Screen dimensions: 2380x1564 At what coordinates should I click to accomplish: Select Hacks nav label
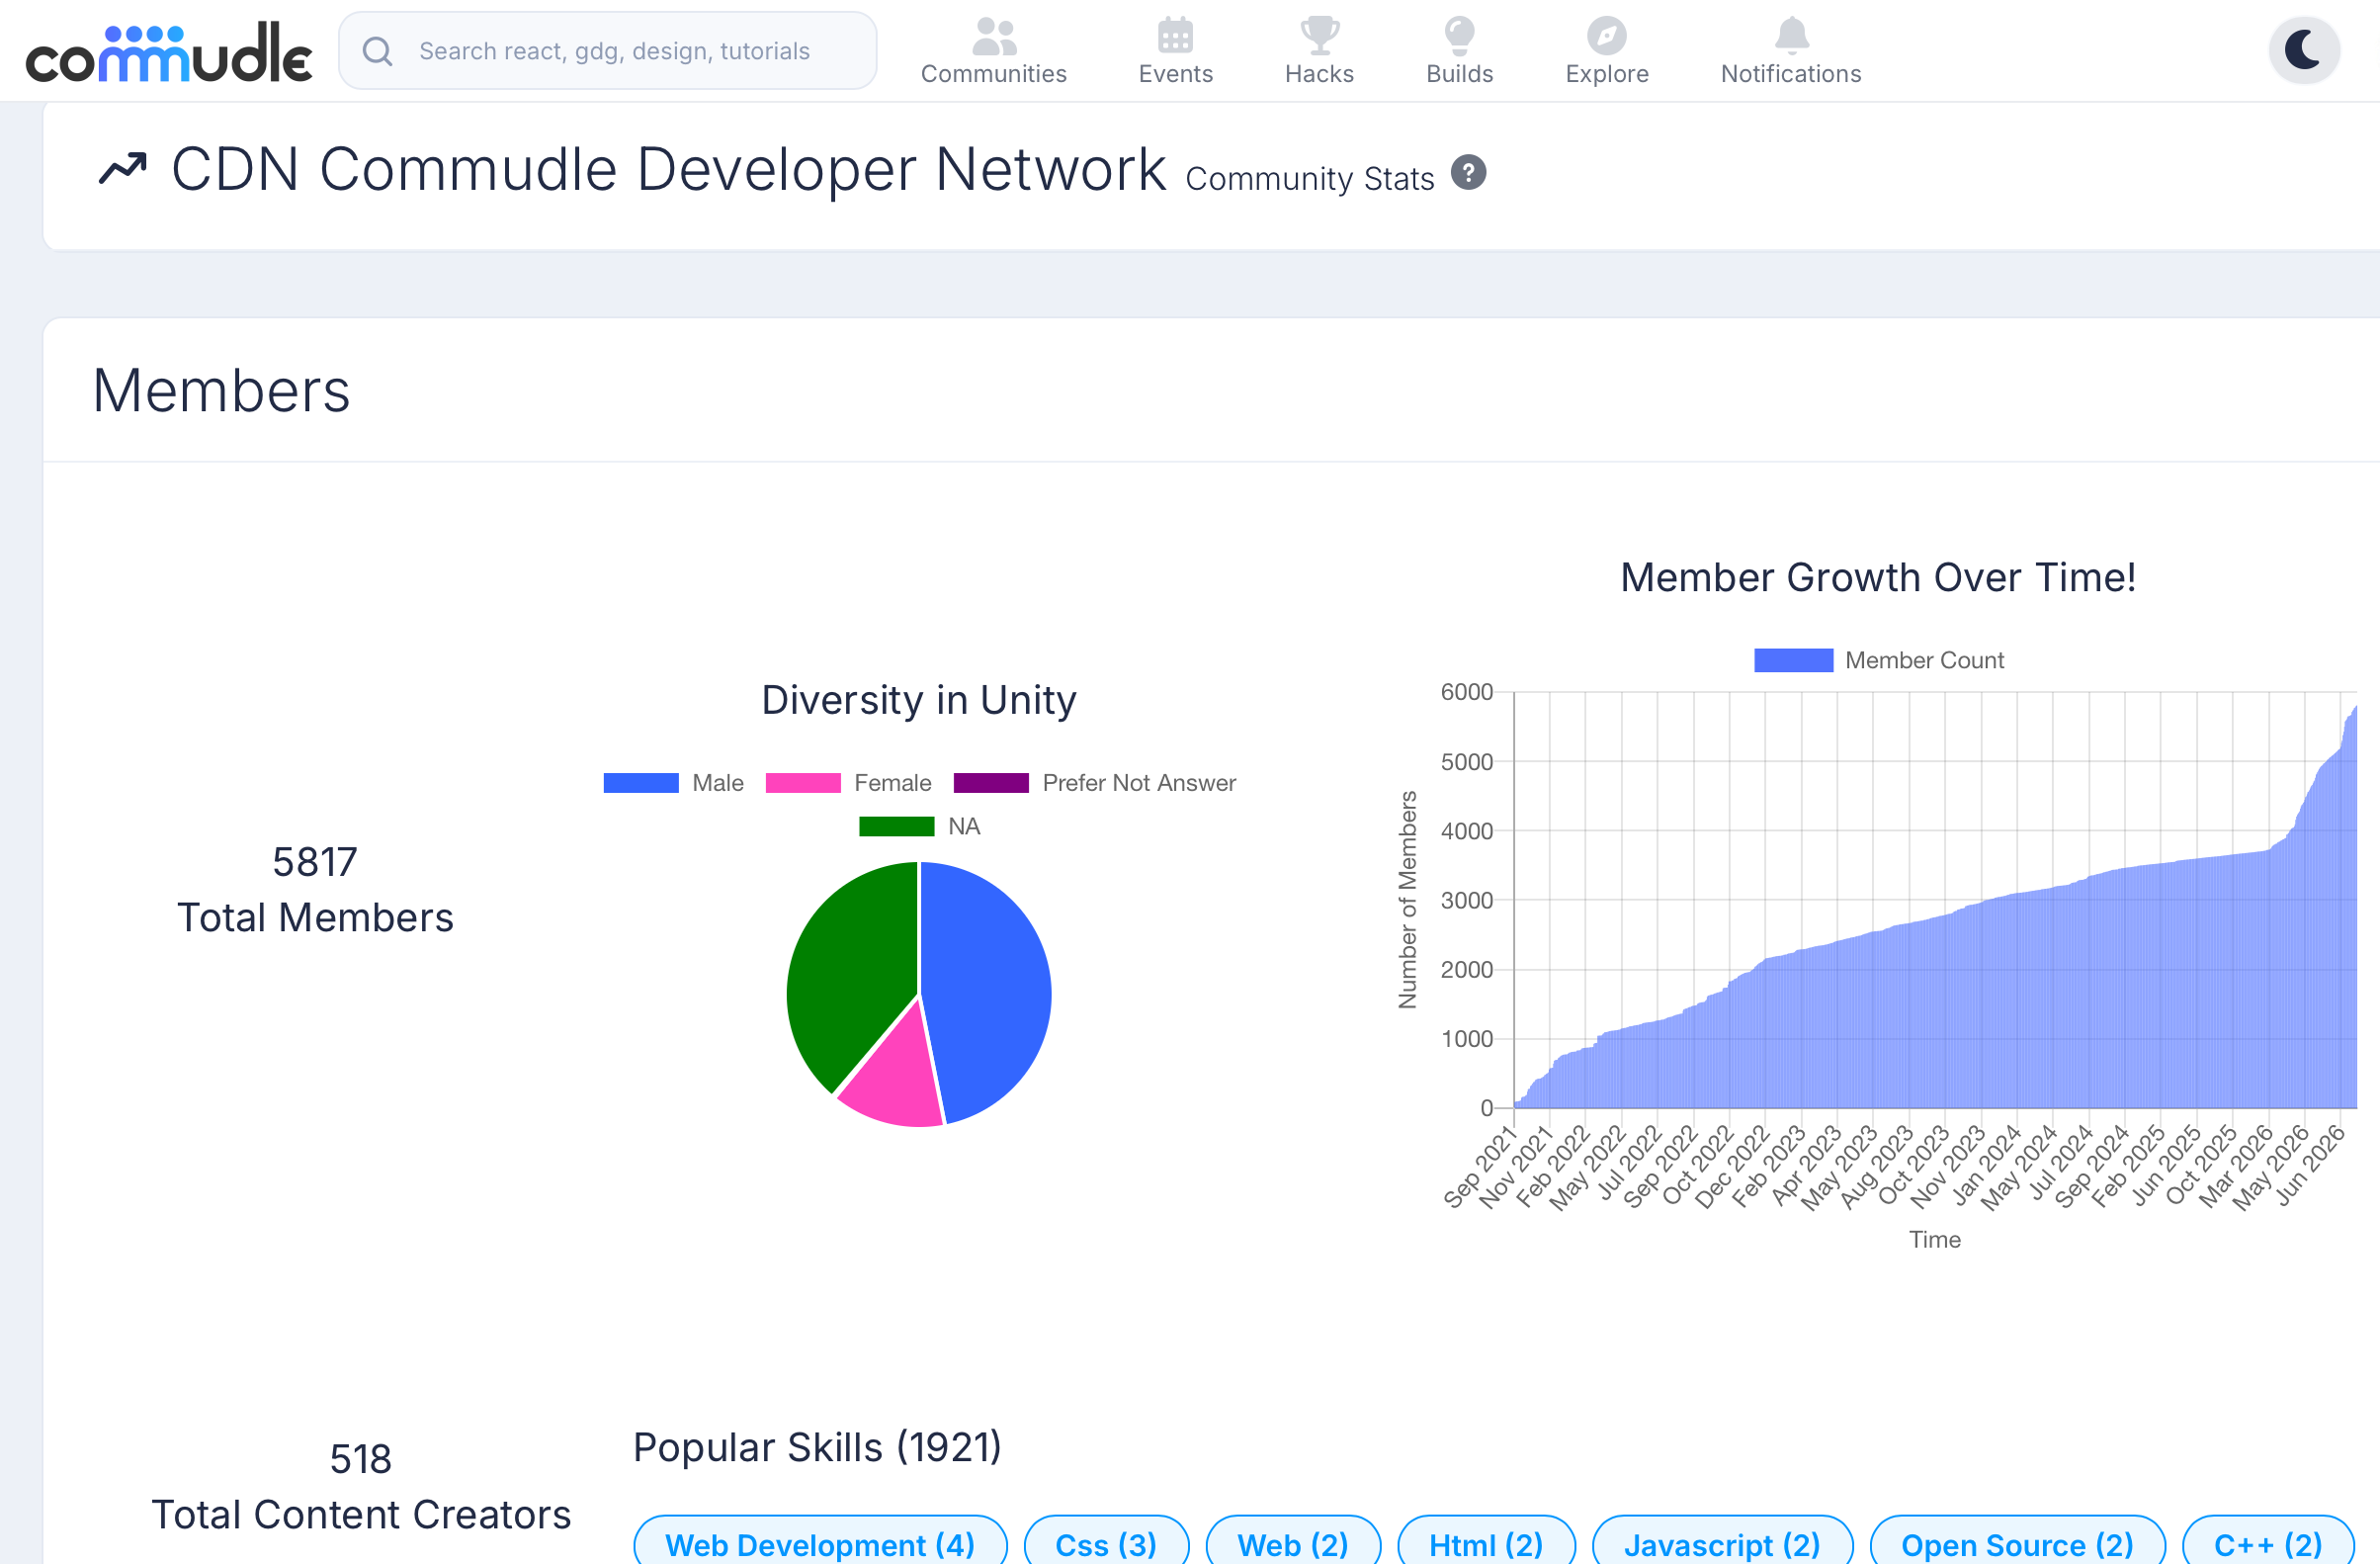point(1319,74)
